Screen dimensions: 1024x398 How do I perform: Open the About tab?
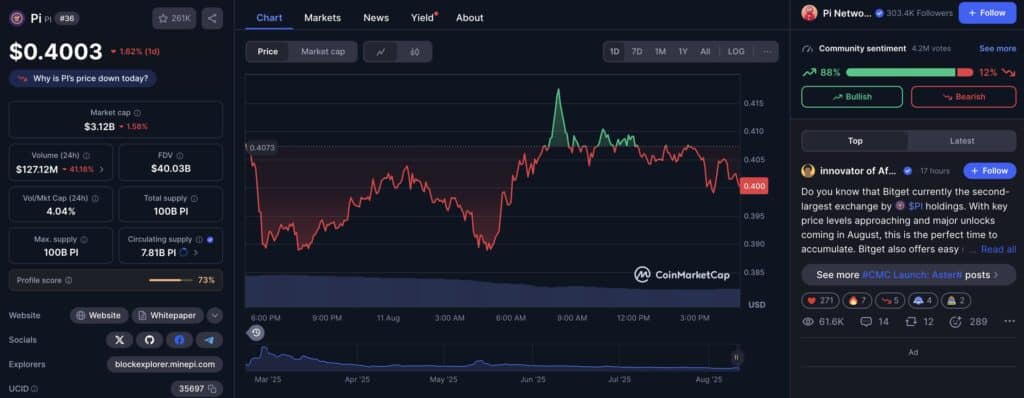click(x=470, y=18)
